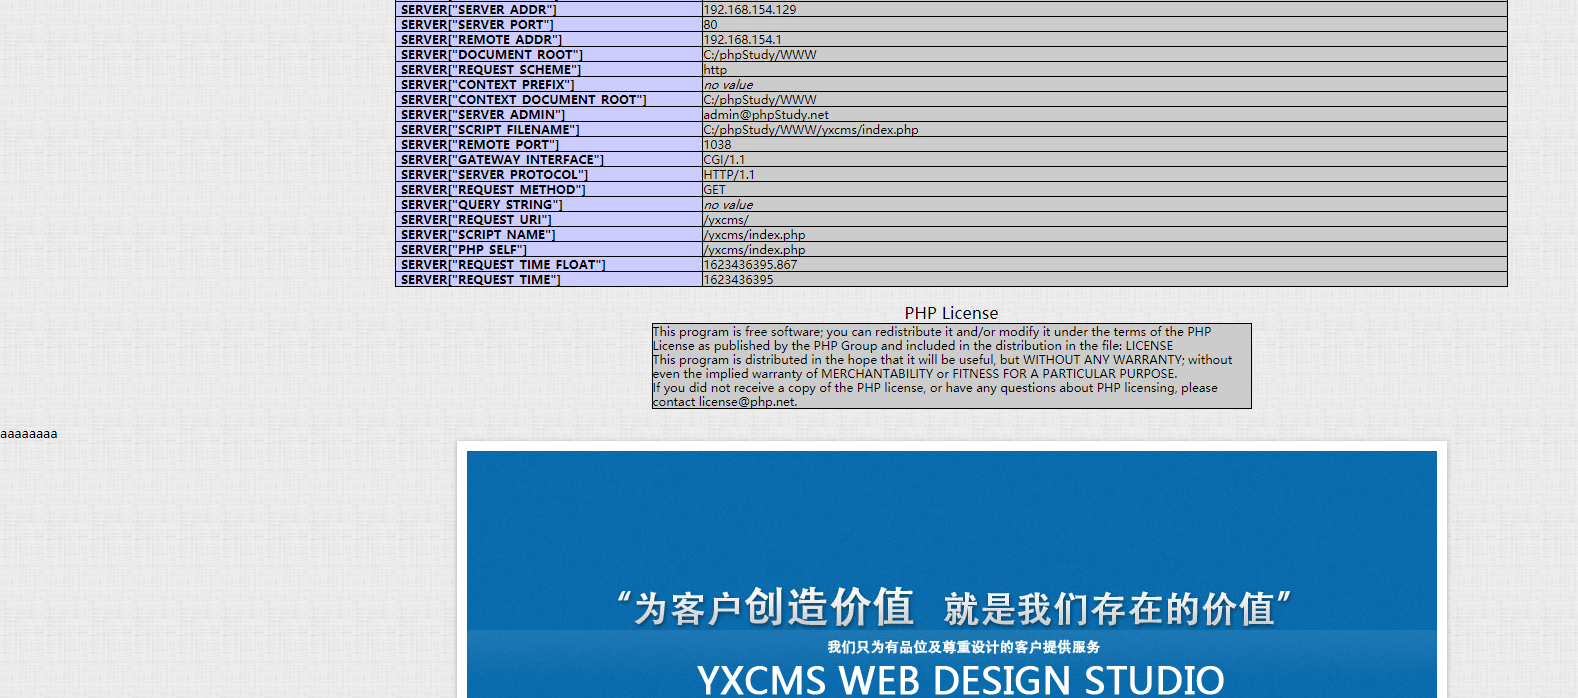Click the SERVER["REMOTE_ADDR"] key cell
This screenshot has width=1578, height=698.
[x=549, y=39]
